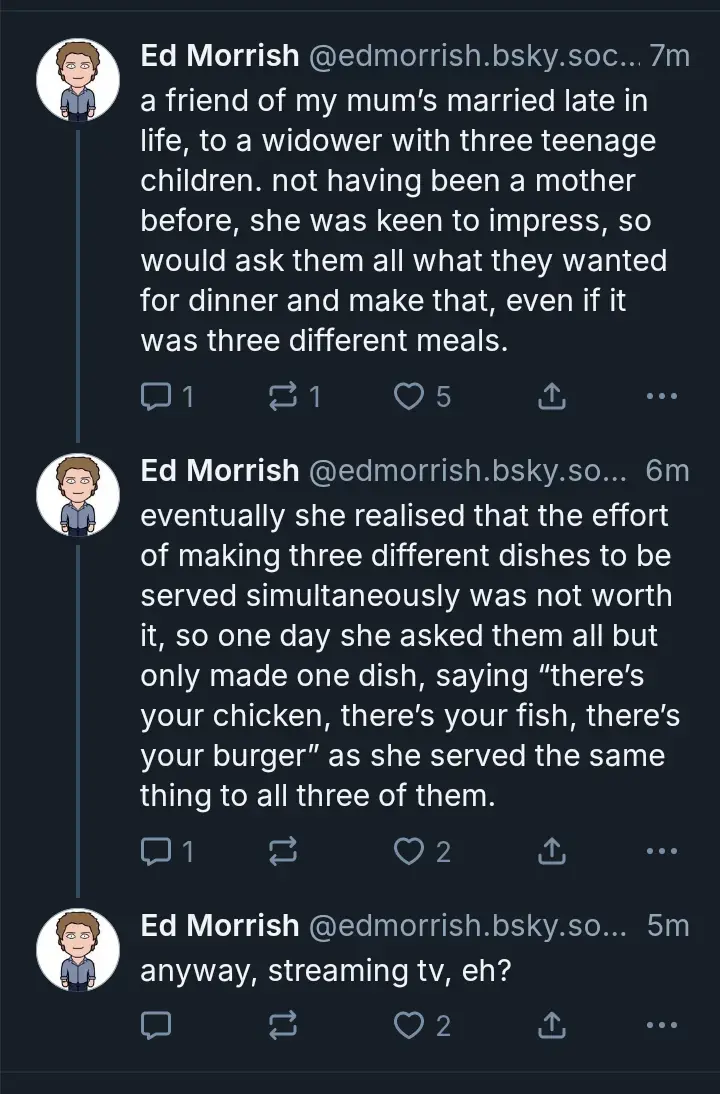The image size is (720, 1094).
Task: Share the second post in thread
Action: [x=552, y=852]
